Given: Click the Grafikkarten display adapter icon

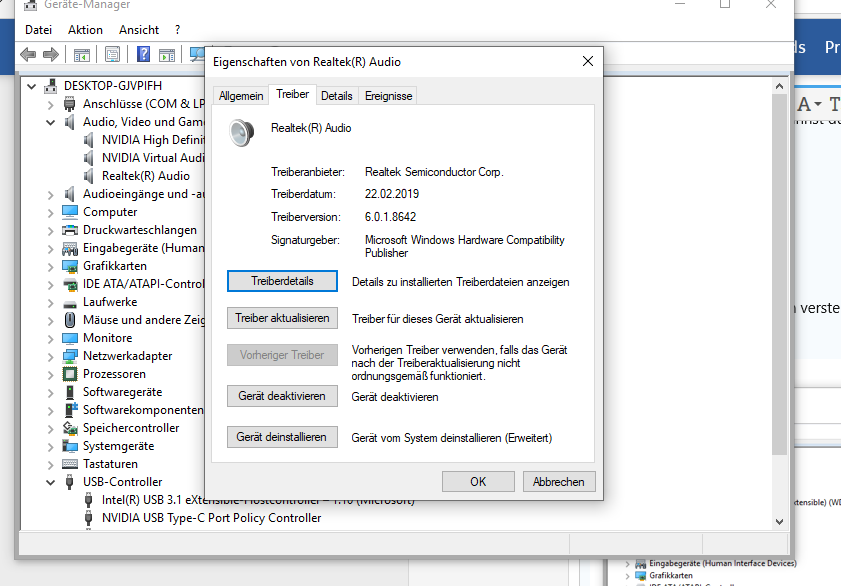Looking at the screenshot, I should pyautogui.click(x=70, y=266).
